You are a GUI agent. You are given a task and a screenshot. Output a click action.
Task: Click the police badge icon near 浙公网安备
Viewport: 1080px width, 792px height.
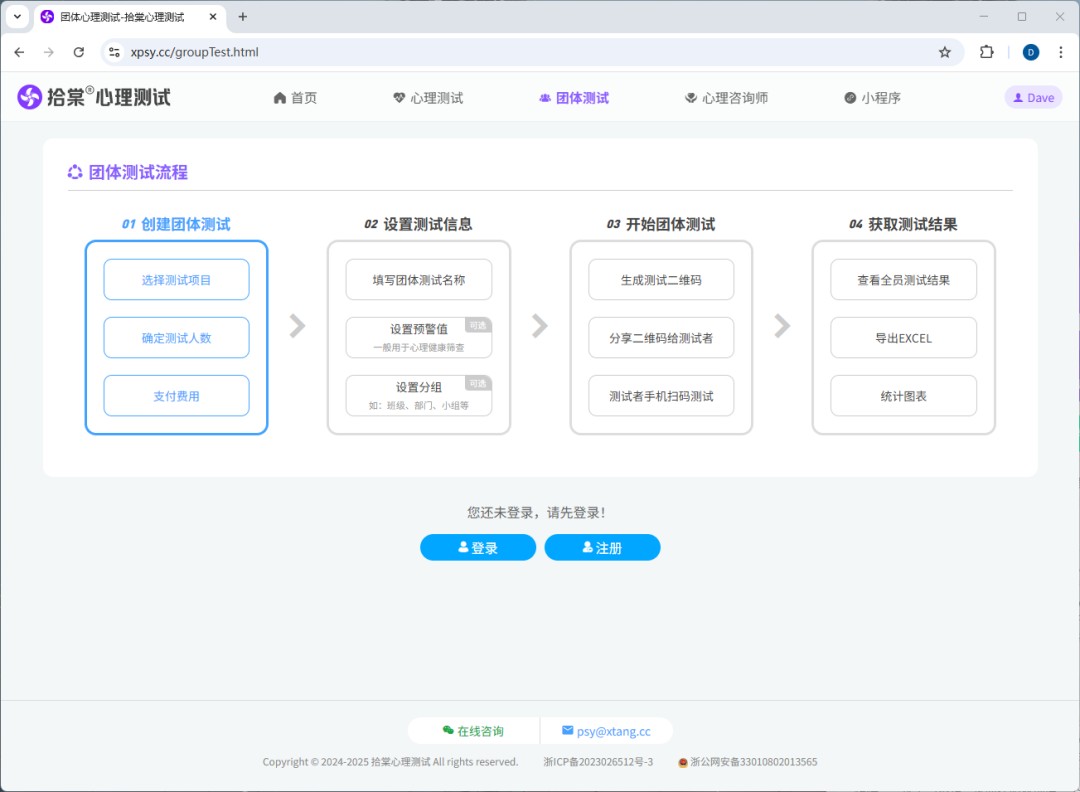click(x=683, y=762)
